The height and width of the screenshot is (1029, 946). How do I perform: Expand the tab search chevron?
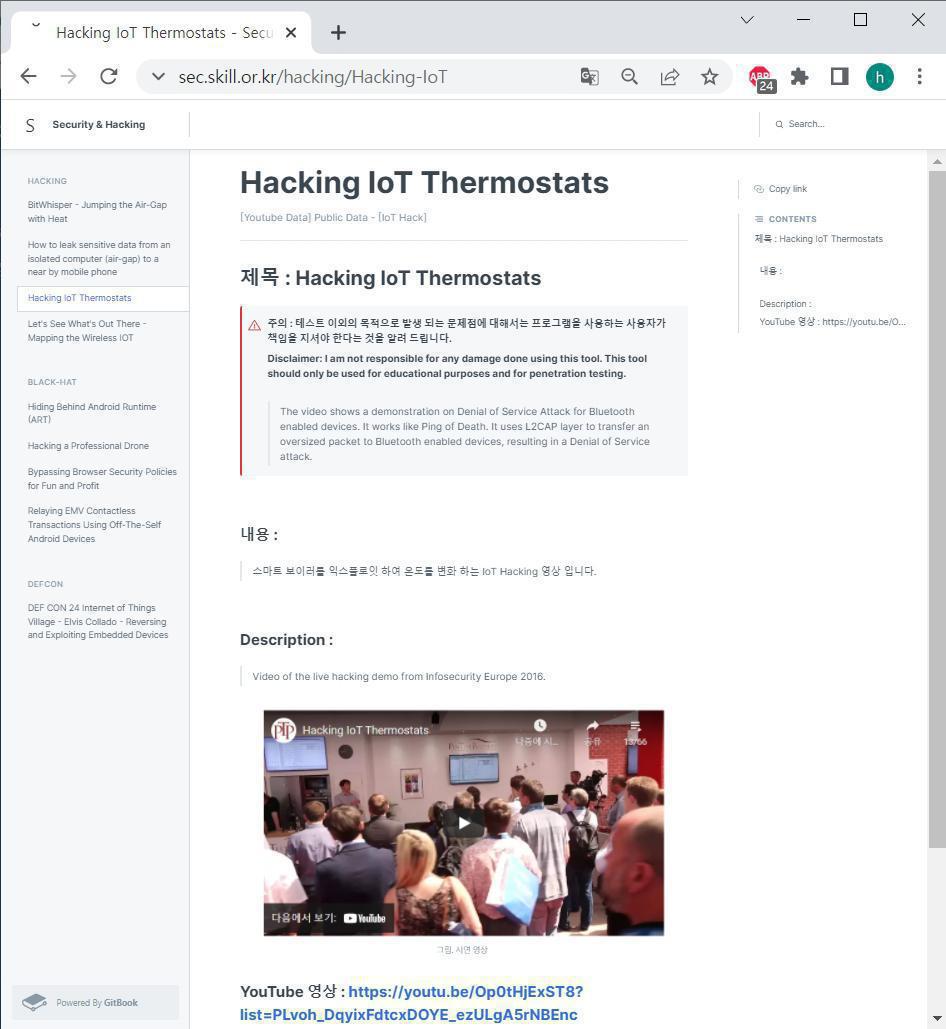coord(747,19)
